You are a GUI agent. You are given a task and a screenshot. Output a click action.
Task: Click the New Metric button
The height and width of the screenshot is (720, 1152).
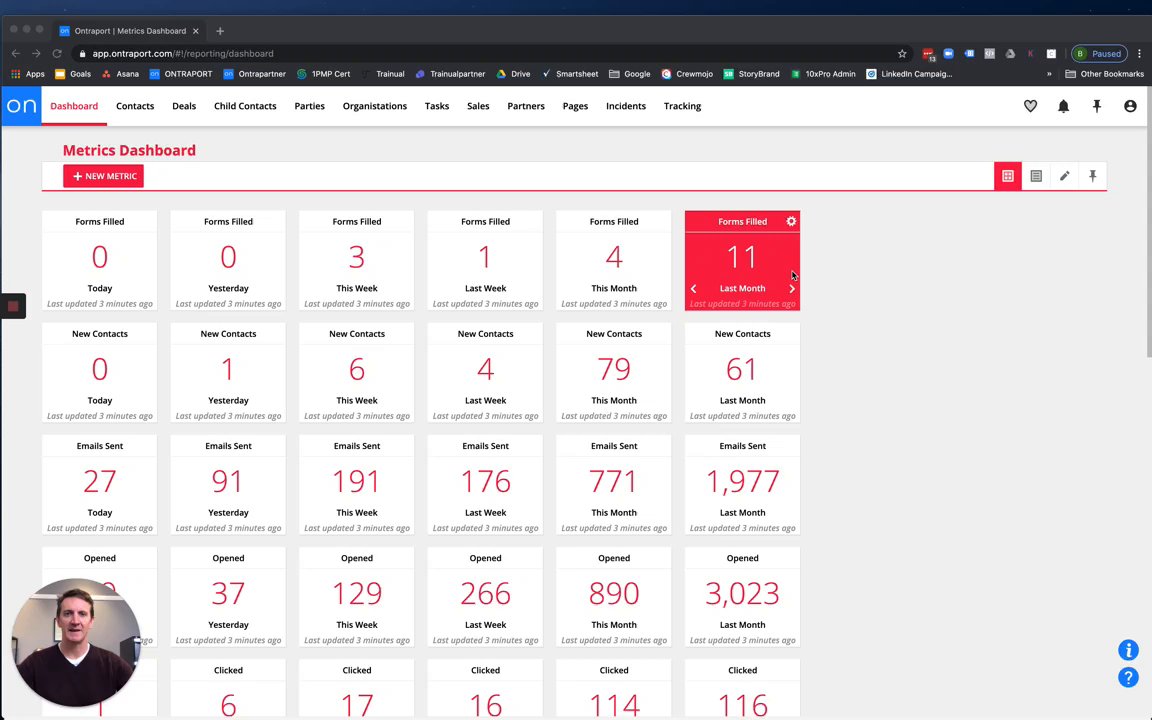click(x=104, y=176)
